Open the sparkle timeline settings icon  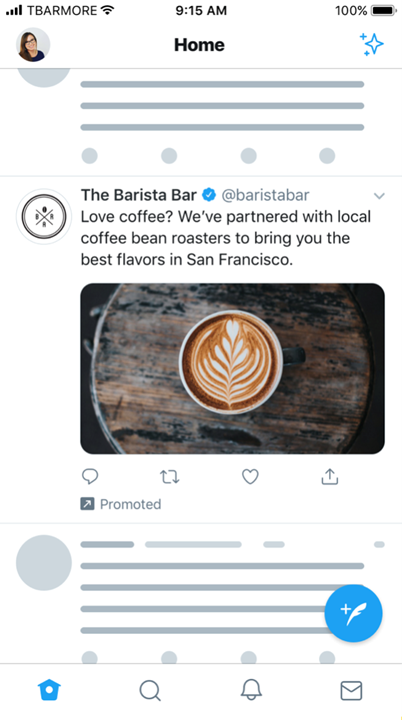coord(371,45)
